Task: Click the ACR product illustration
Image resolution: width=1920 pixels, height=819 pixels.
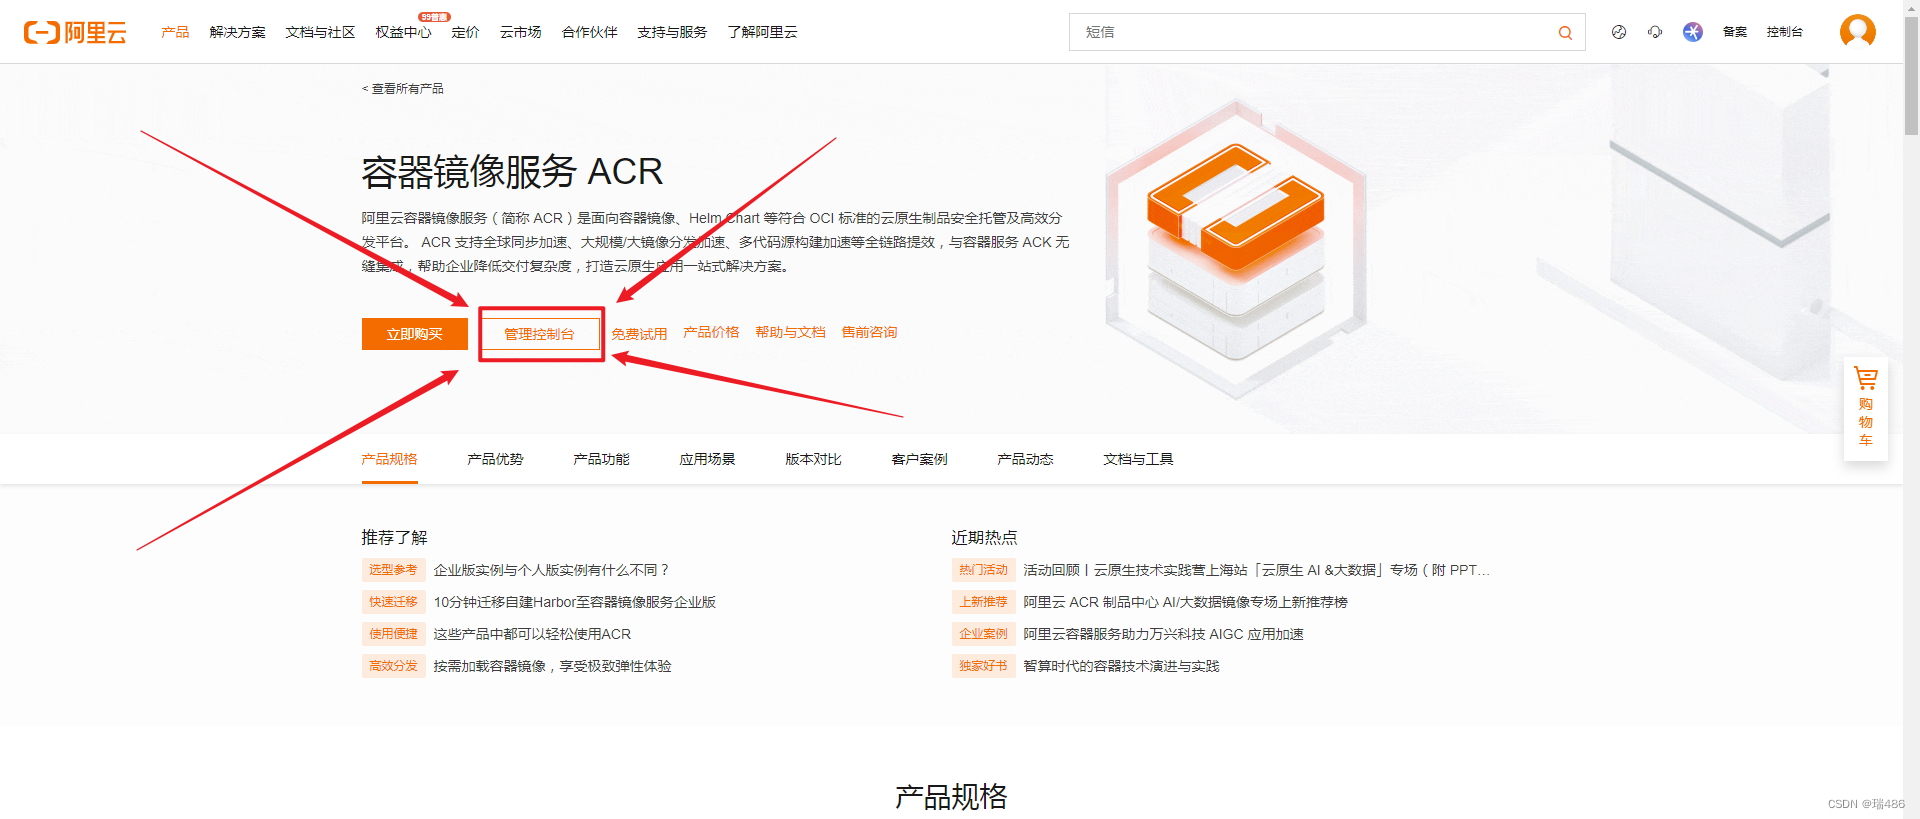Action: [x=1236, y=250]
